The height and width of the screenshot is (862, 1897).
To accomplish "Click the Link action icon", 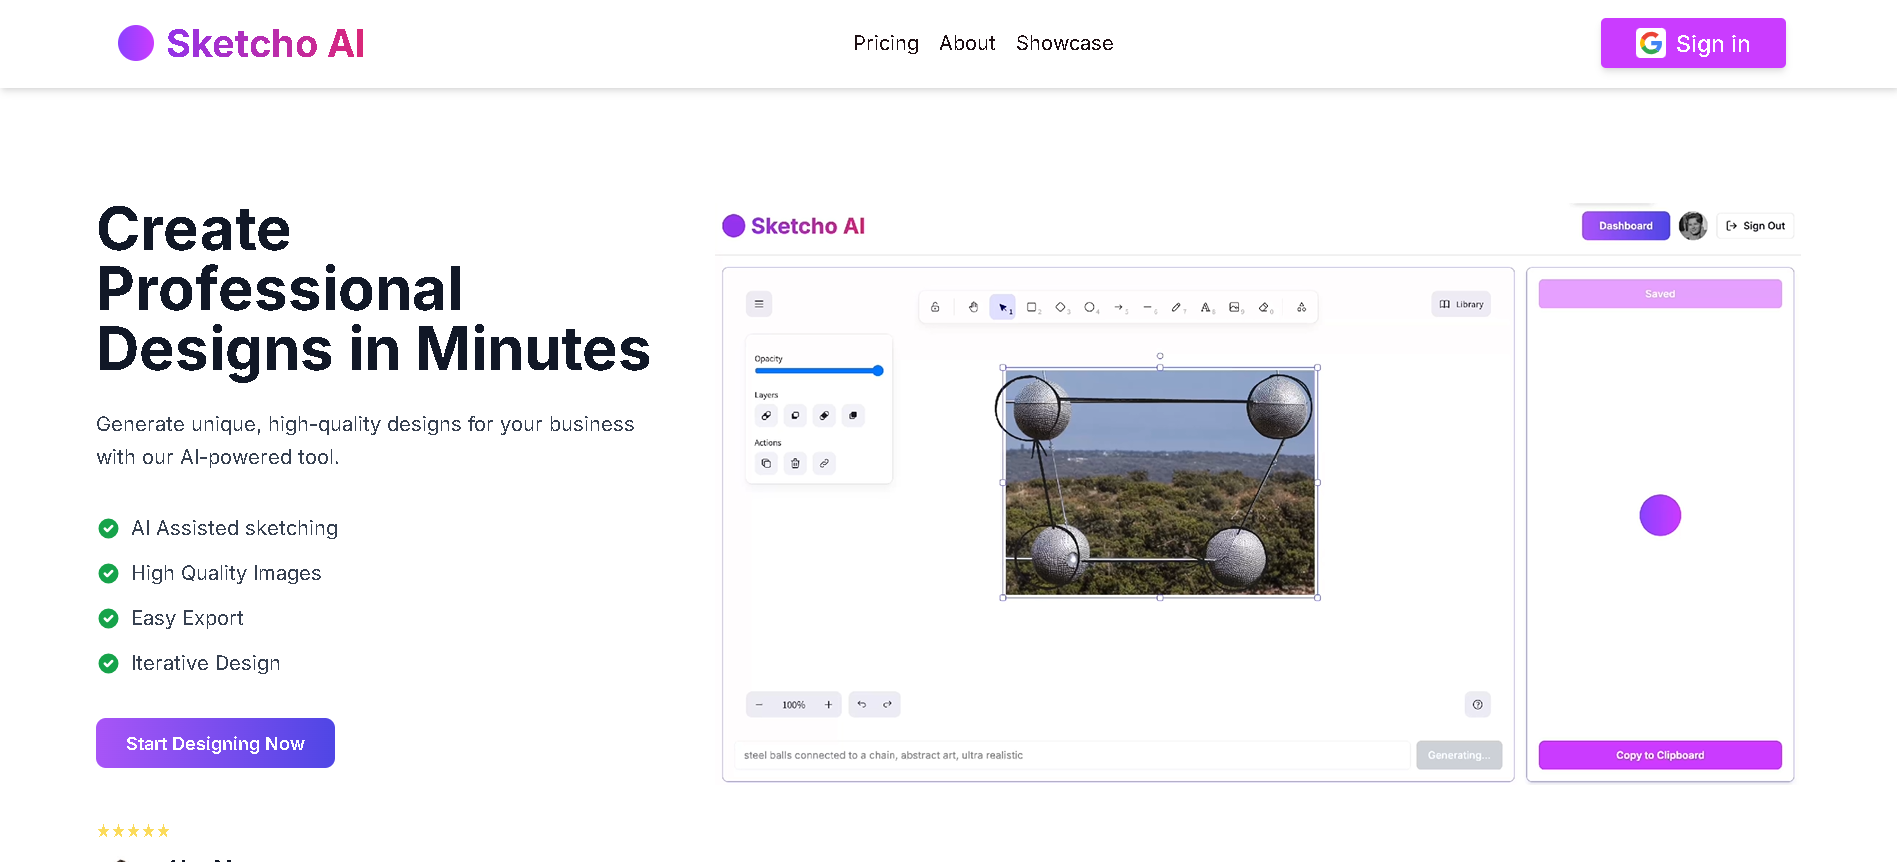I will click(824, 463).
